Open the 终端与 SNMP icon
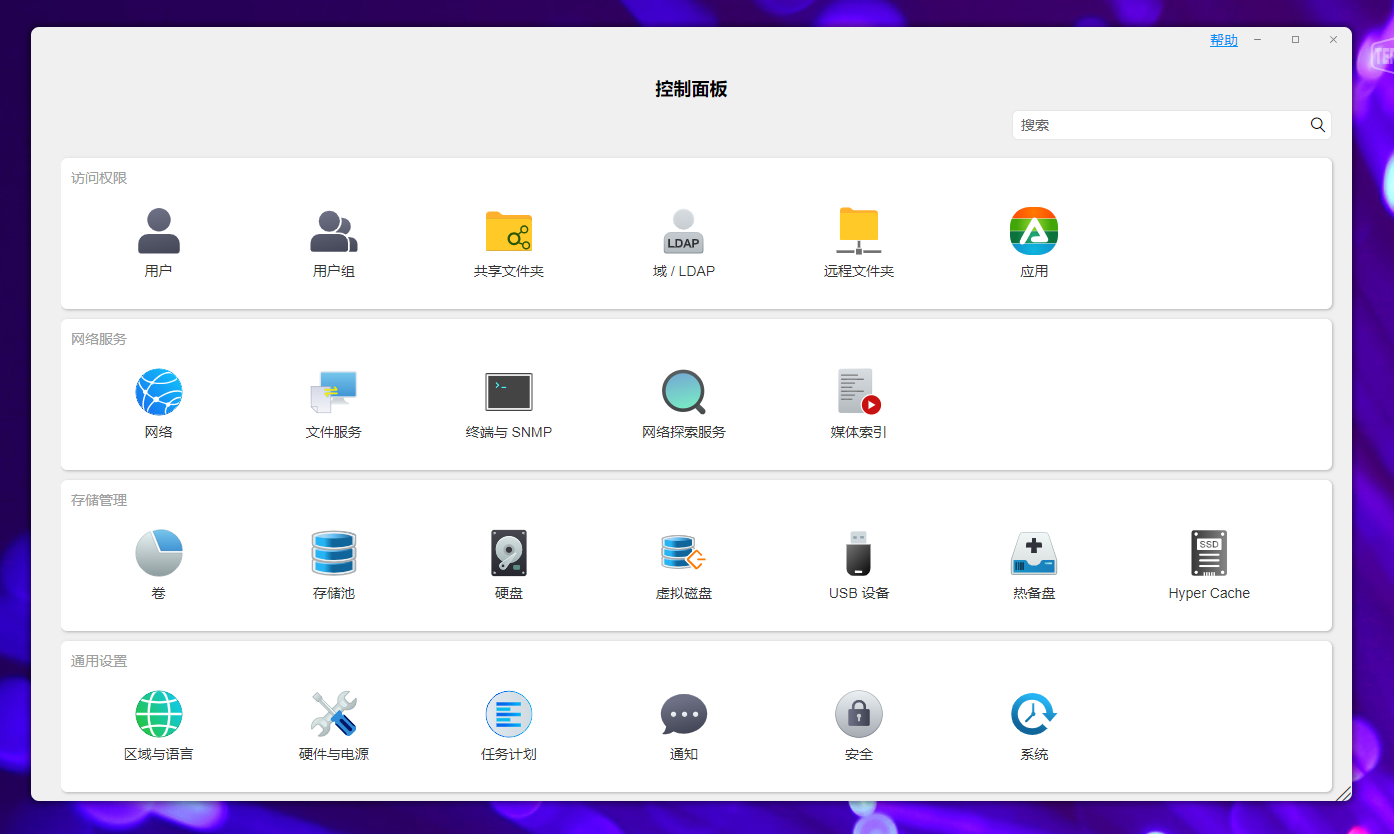Screen dimensions: 1394x834 pos(509,392)
